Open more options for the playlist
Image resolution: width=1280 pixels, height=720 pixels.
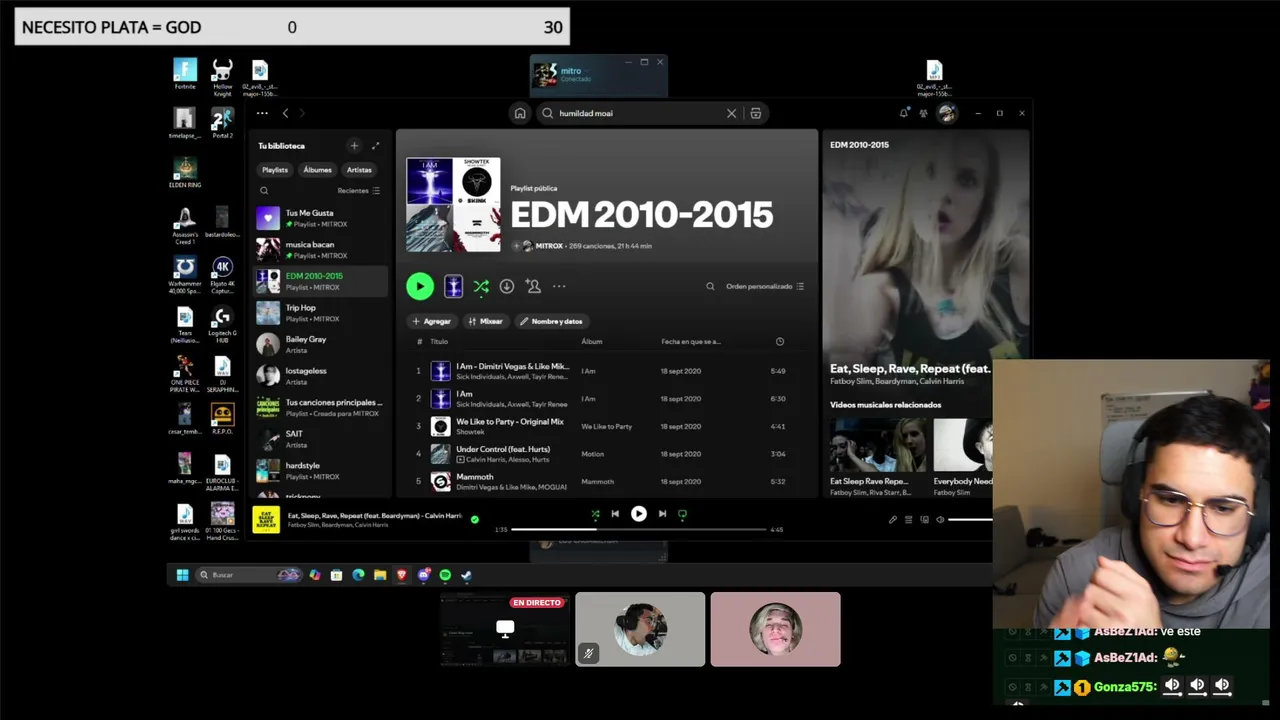(x=559, y=286)
